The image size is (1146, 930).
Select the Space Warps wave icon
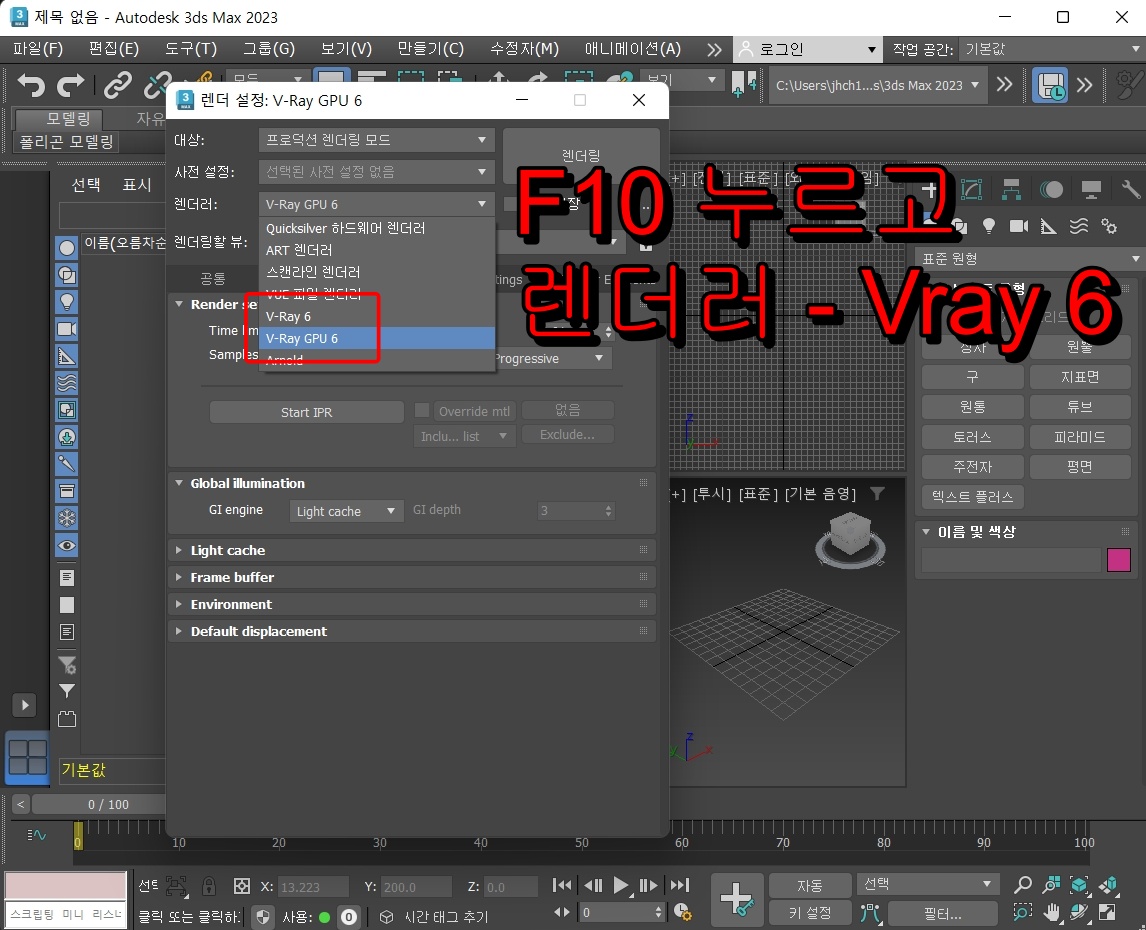(1079, 226)
